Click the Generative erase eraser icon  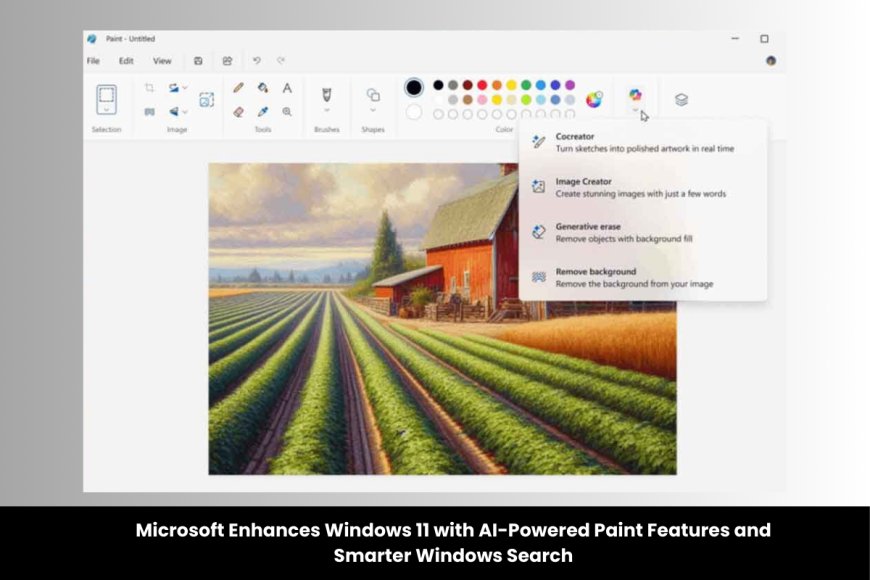click(x=538, y=231)
